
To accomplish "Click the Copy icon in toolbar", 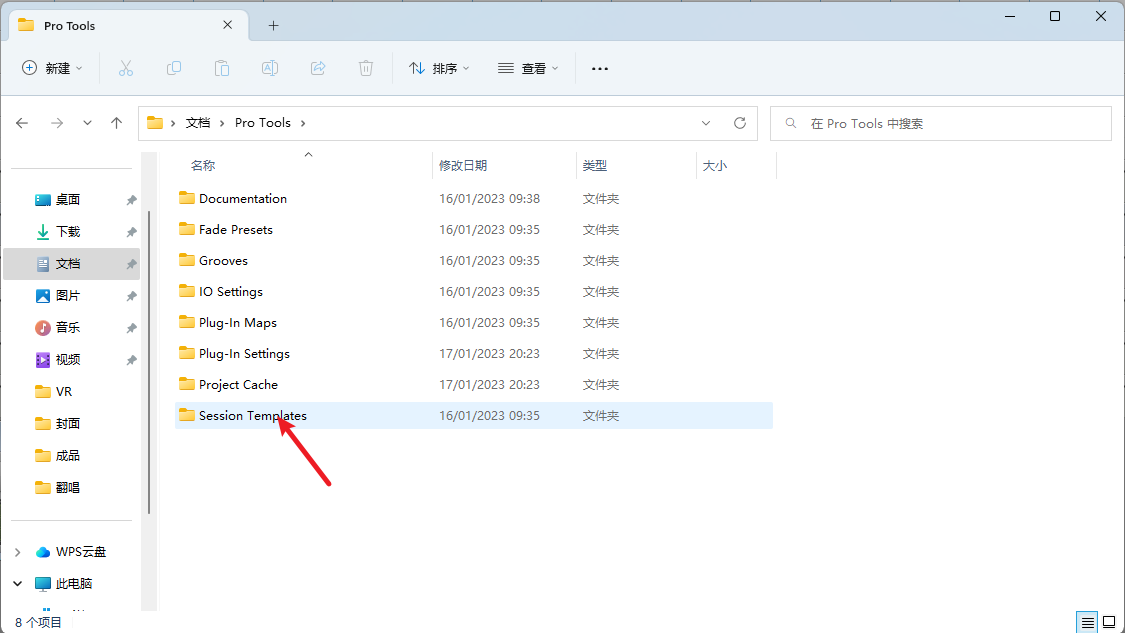I will pyautogui.click(x=174, y=68).
